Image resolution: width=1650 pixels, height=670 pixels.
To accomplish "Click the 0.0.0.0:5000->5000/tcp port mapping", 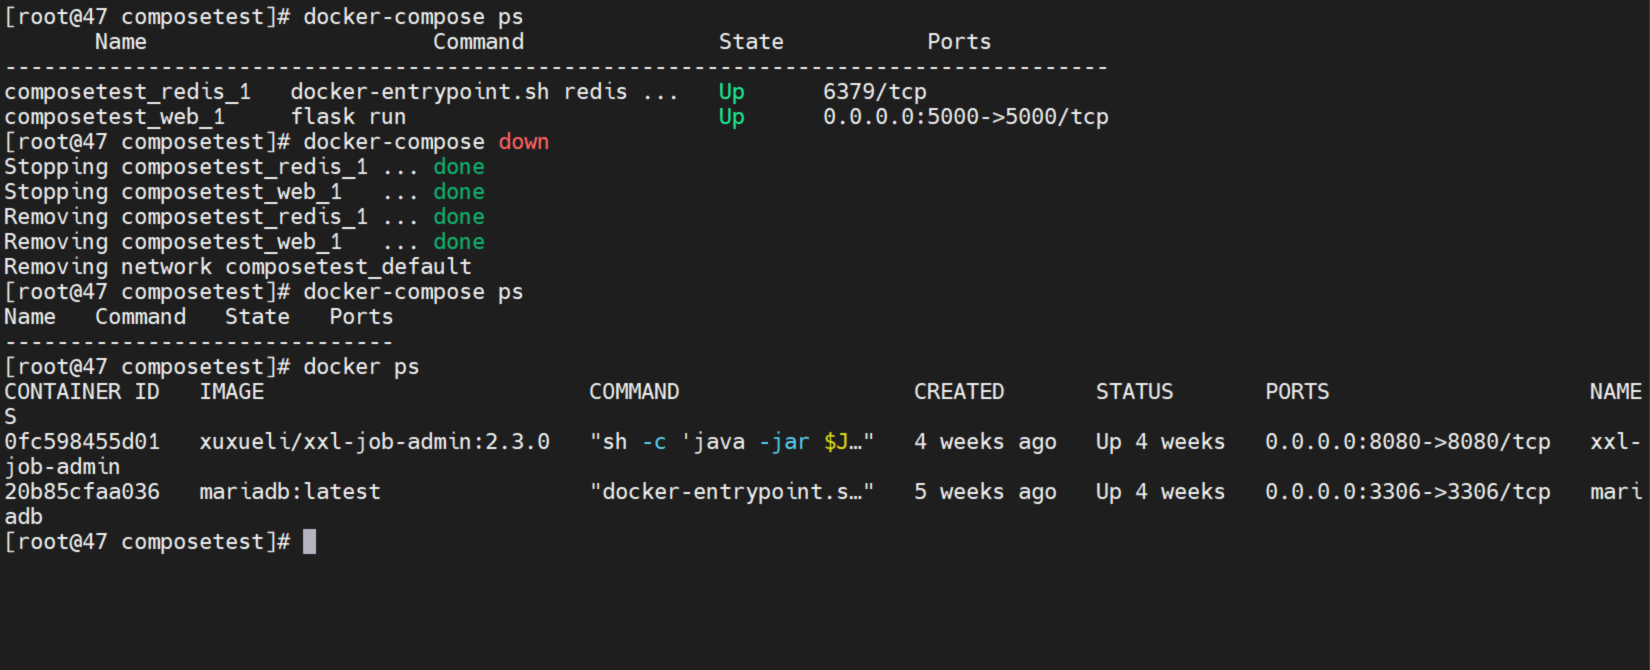I will (x=965, y=117).
